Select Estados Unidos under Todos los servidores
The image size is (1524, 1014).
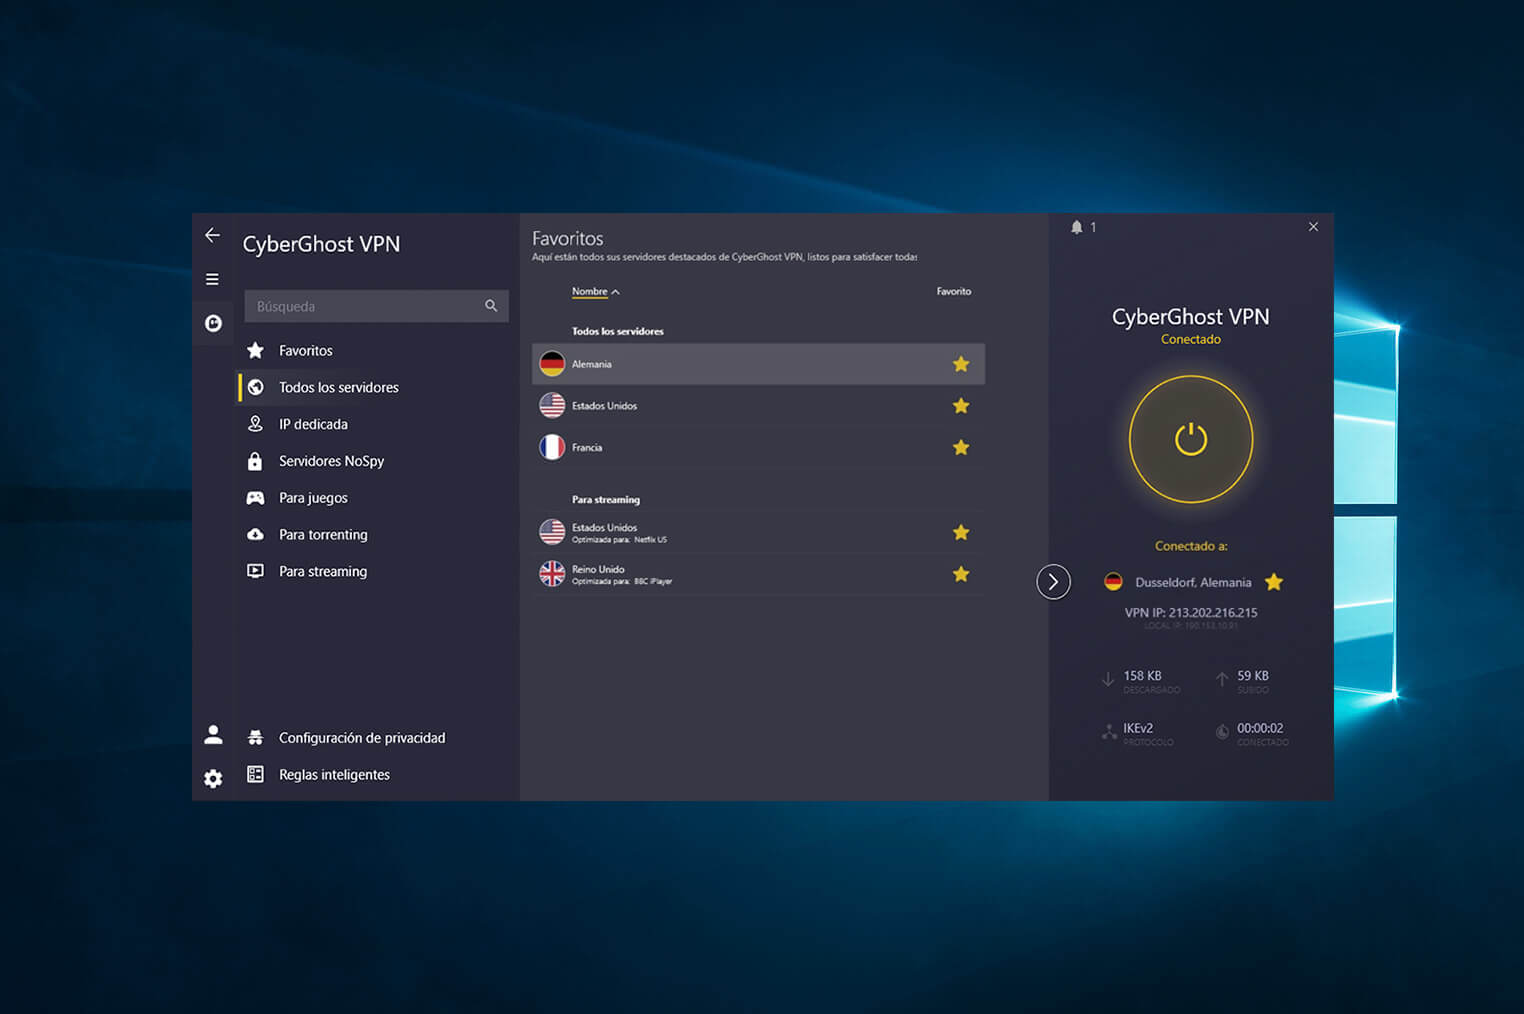(758, 406)
